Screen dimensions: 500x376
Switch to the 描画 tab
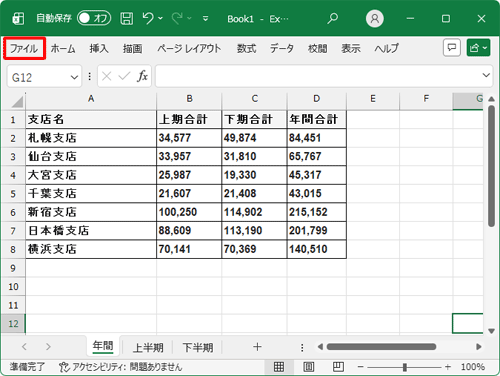[x=132, y=49]
